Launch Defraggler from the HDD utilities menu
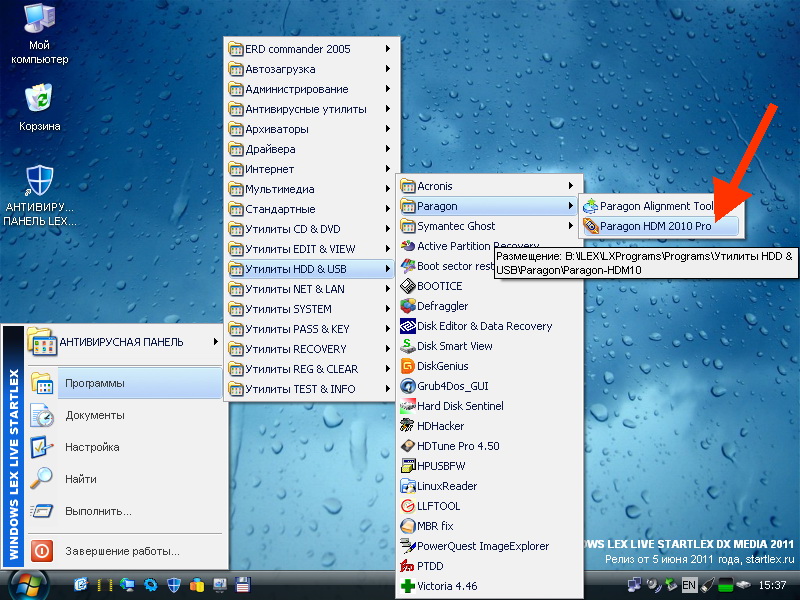800x600 pixels. point(442,306)
